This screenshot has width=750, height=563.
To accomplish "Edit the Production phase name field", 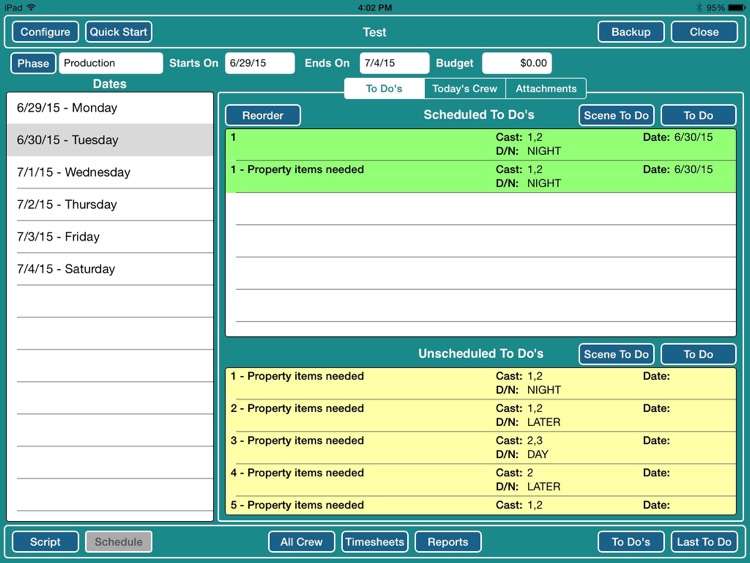I will [x=110, y=63].
